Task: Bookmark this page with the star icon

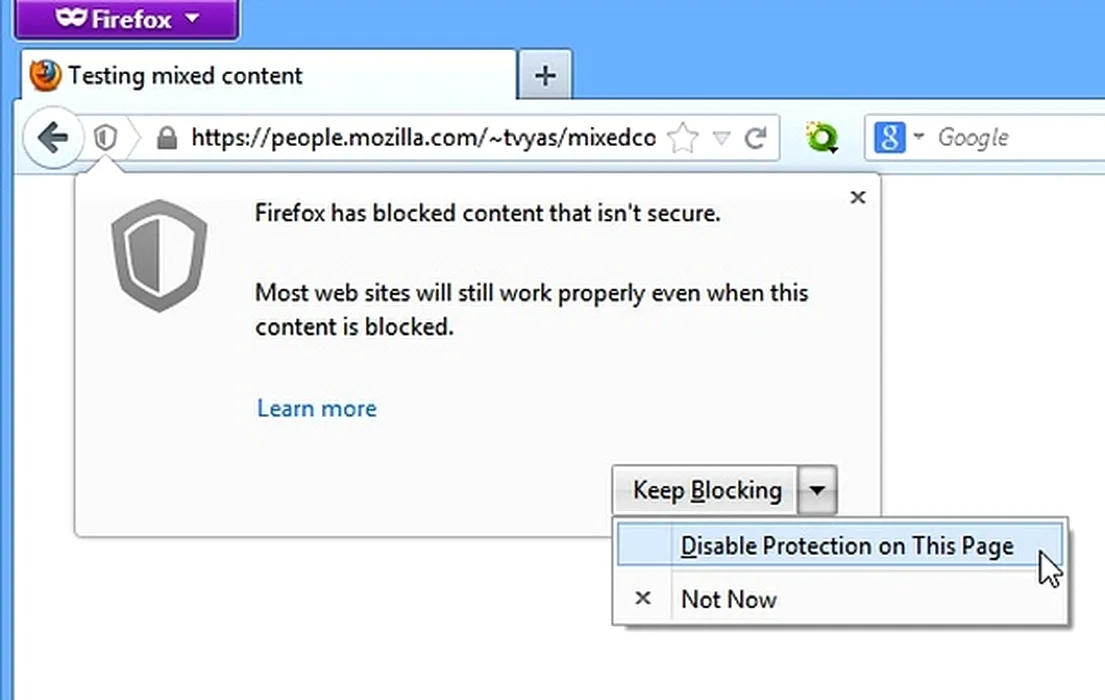Action: coord(682,138)
